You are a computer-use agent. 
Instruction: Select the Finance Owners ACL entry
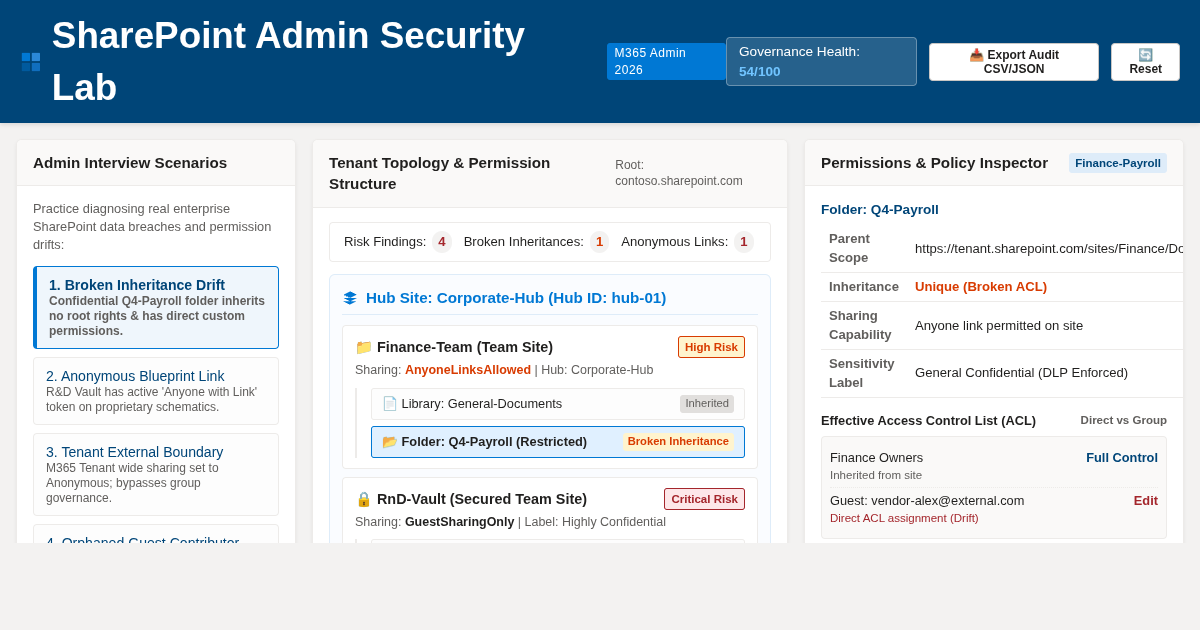[994, 466]
